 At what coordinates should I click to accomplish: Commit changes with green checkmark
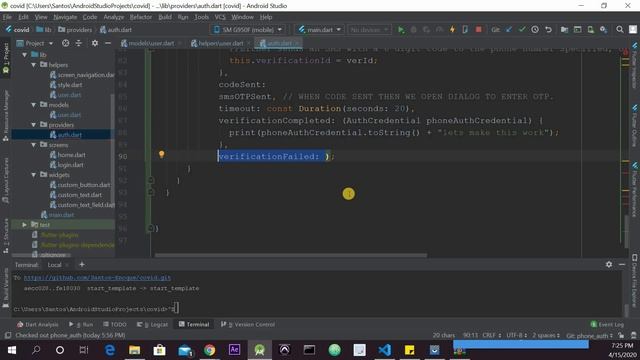click(x=522, y=30)
